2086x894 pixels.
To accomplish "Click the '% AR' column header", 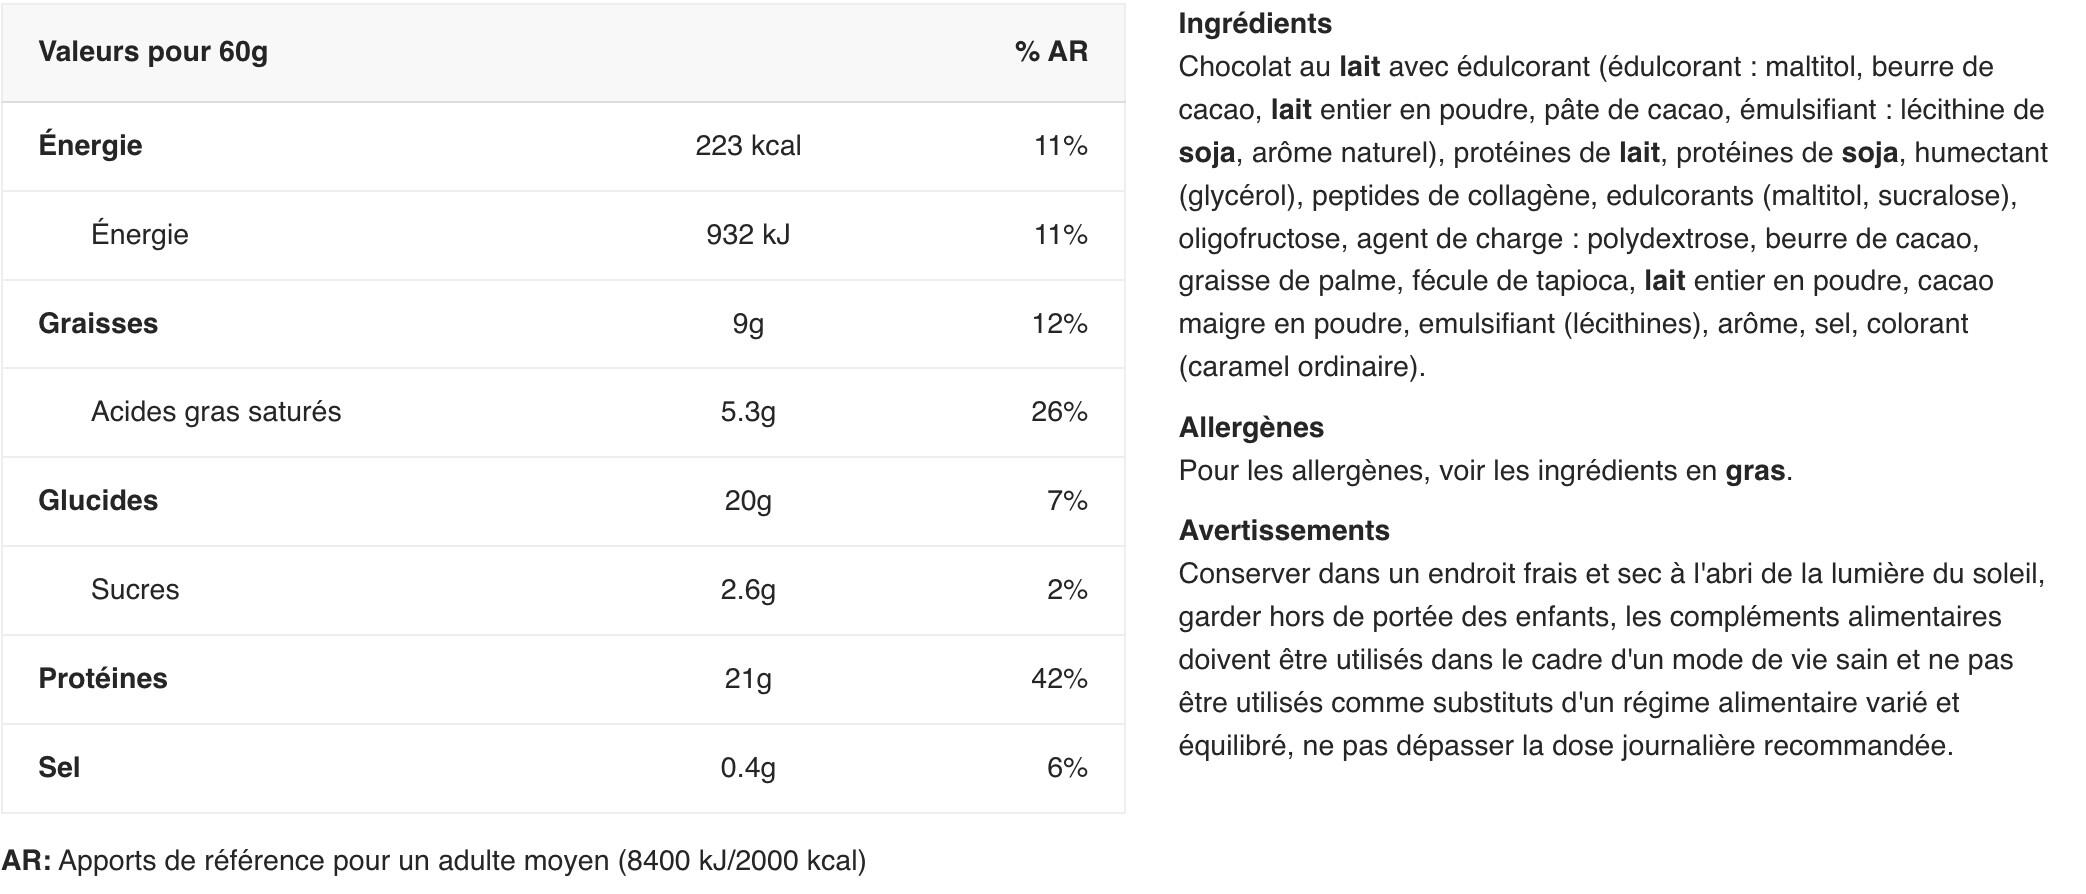I will click(x=1050, y=52).
